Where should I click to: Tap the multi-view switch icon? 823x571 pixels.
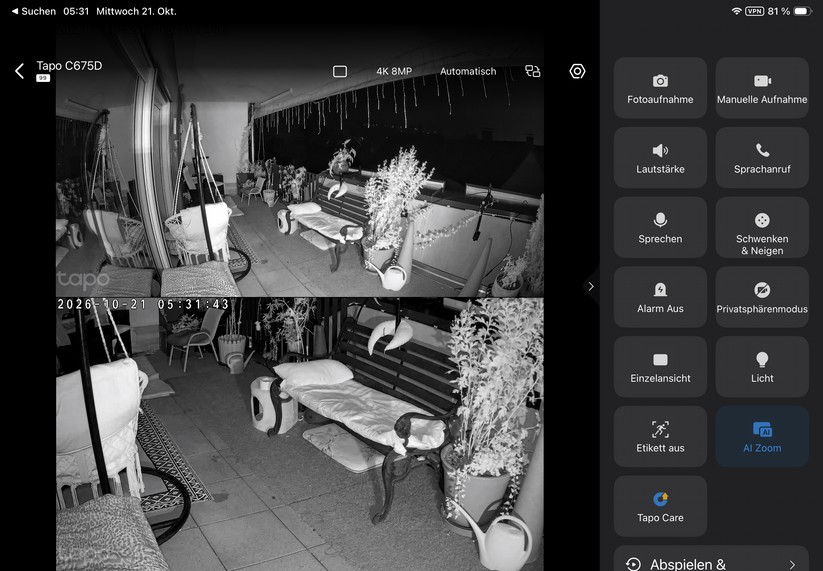pyautogui.click(x=533, y=71)
